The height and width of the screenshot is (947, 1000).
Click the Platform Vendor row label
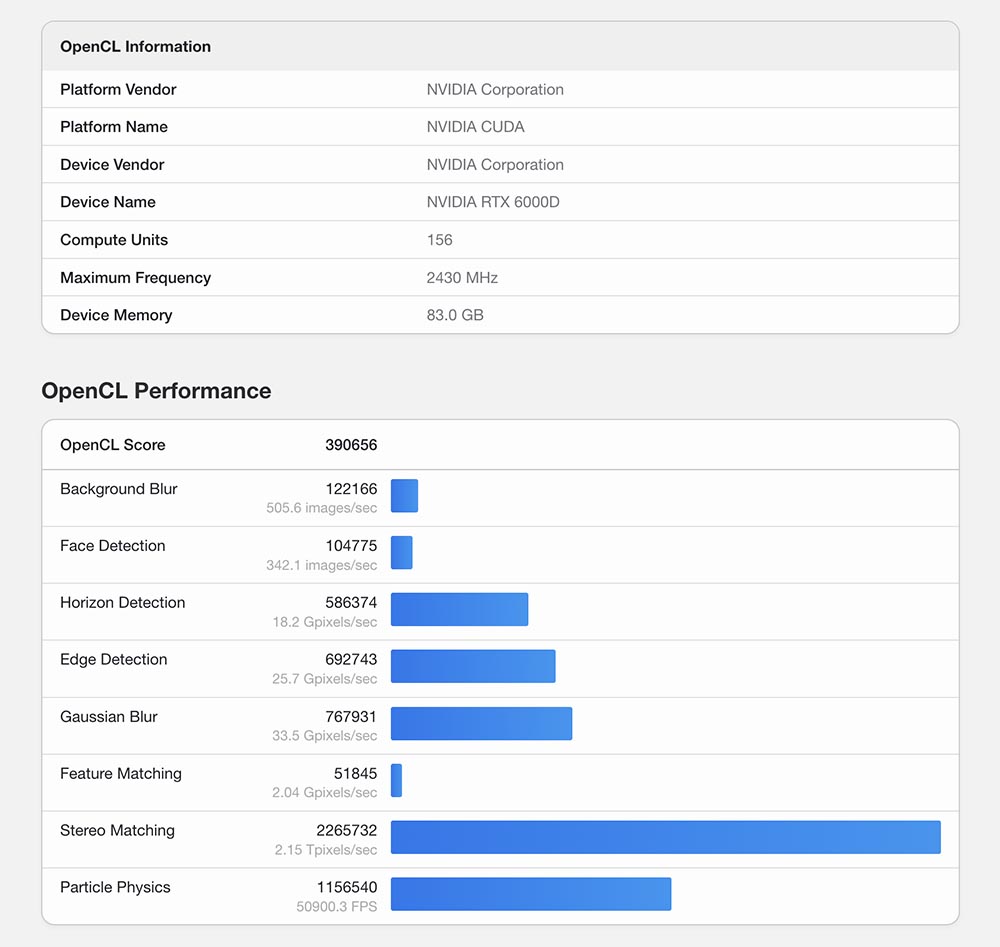point(118,90)
